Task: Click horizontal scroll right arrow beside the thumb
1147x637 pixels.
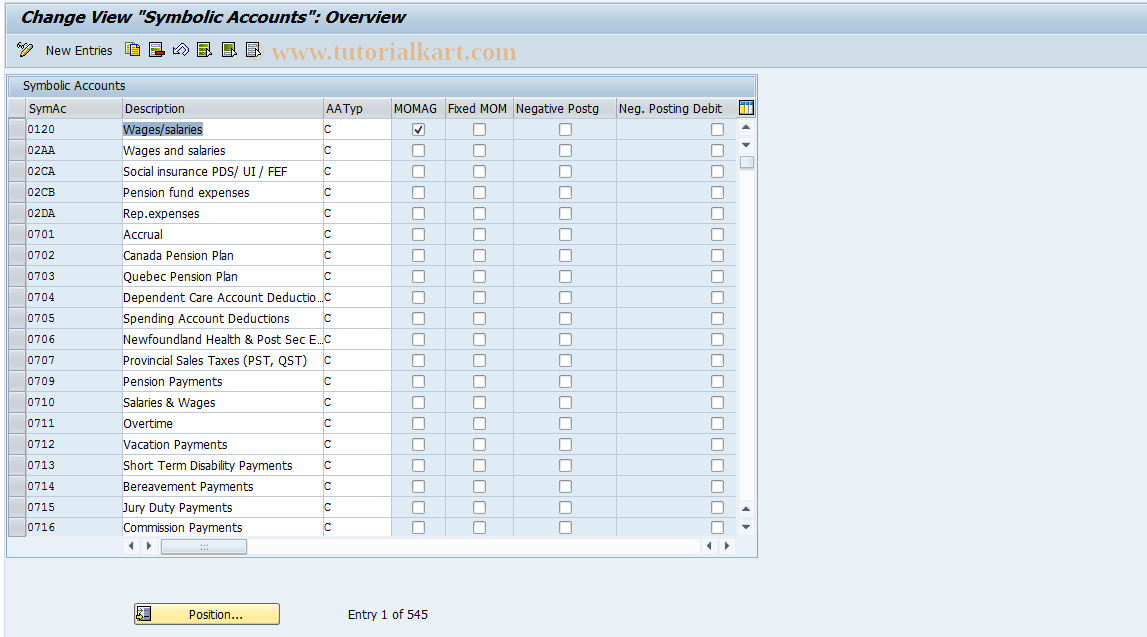Action: (149, 546)
